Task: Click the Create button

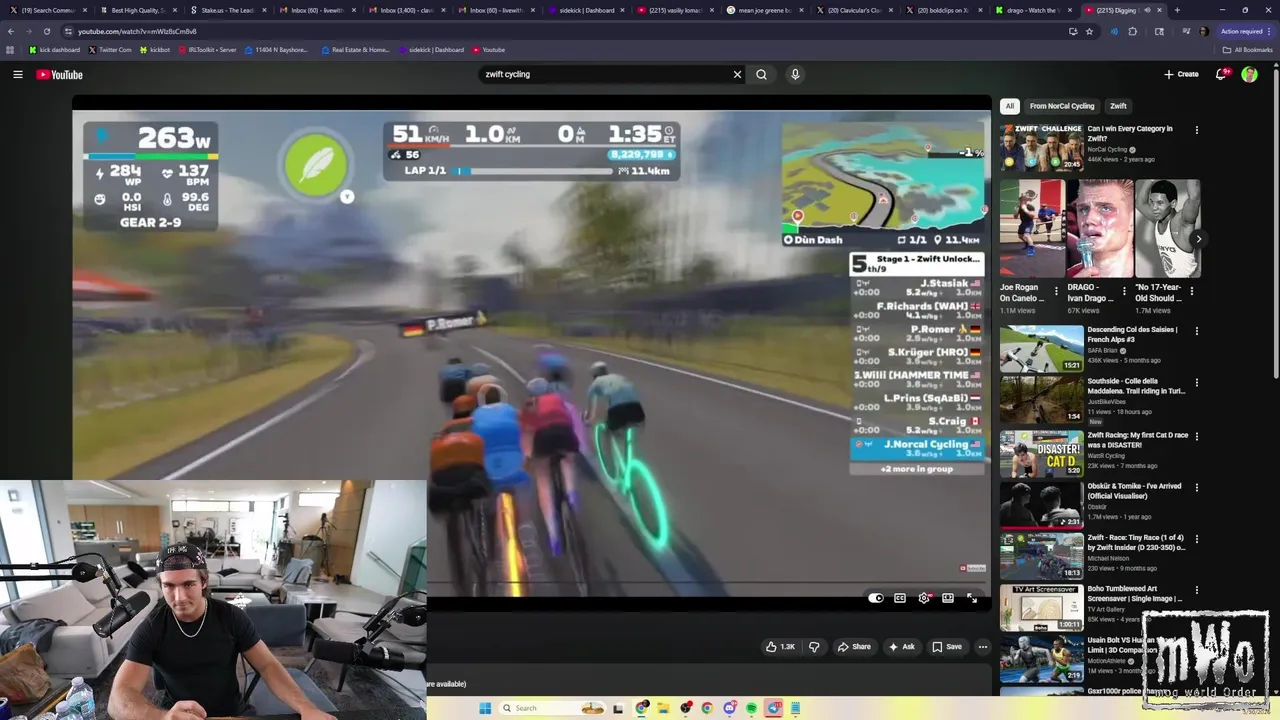Action: coord(1181,74)
